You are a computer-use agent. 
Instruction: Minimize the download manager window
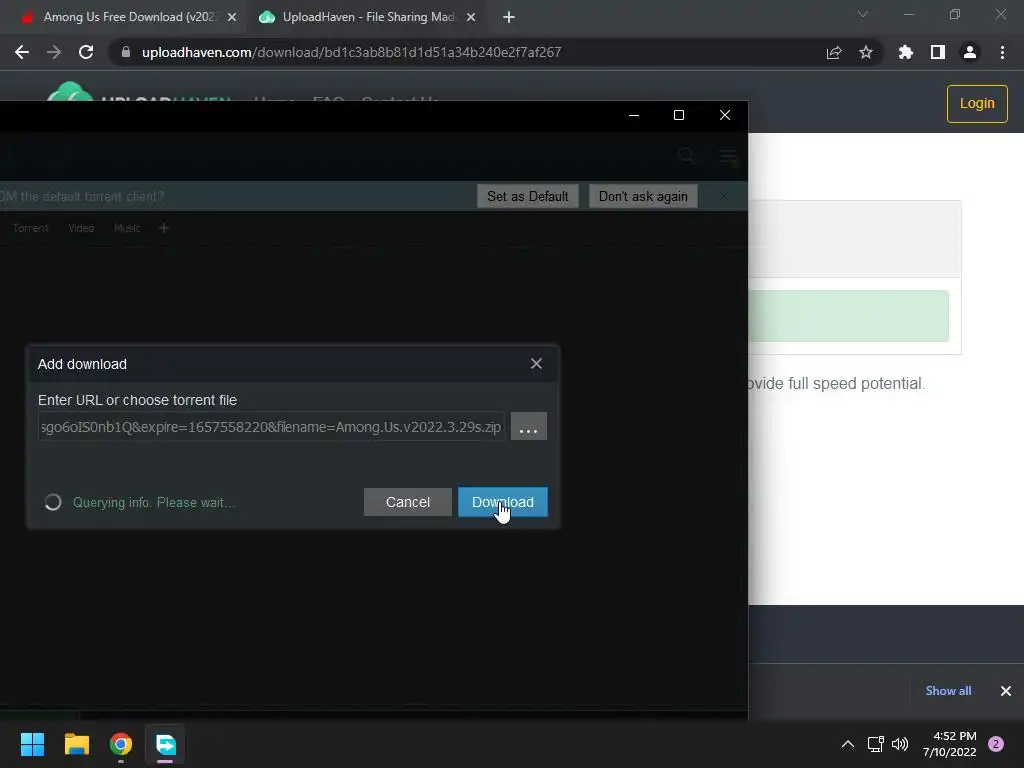click(x=633, y=115)
